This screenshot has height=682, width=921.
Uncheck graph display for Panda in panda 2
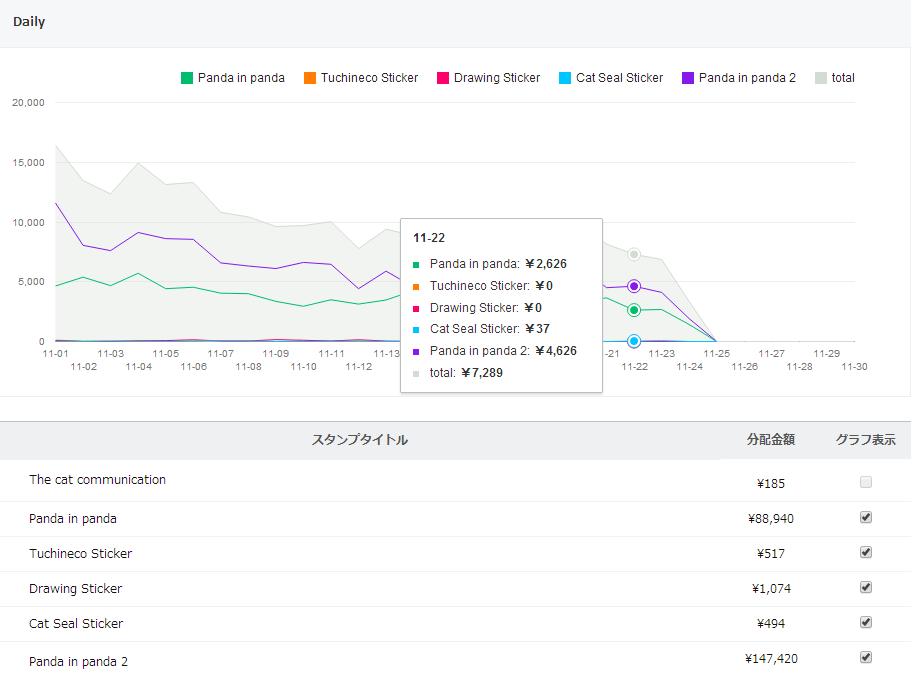point(866,657)
